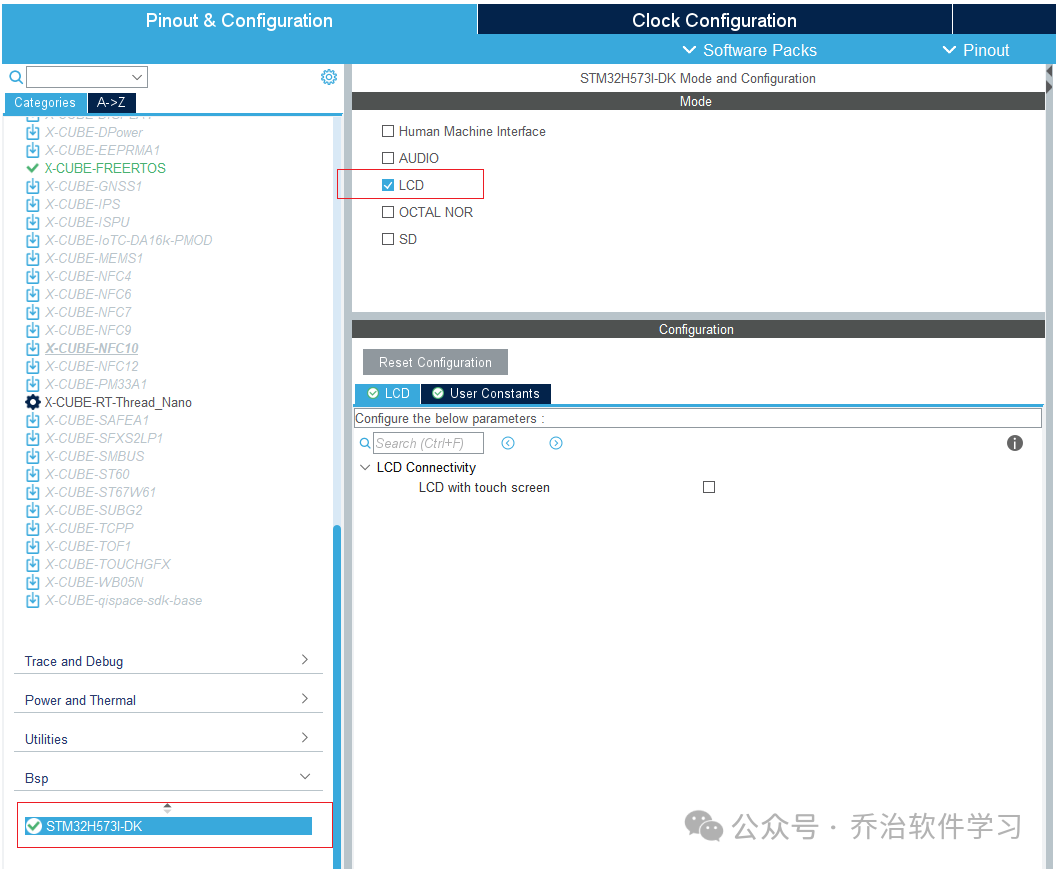Expand the Trace and Debug category

click(x=168, y=661)
